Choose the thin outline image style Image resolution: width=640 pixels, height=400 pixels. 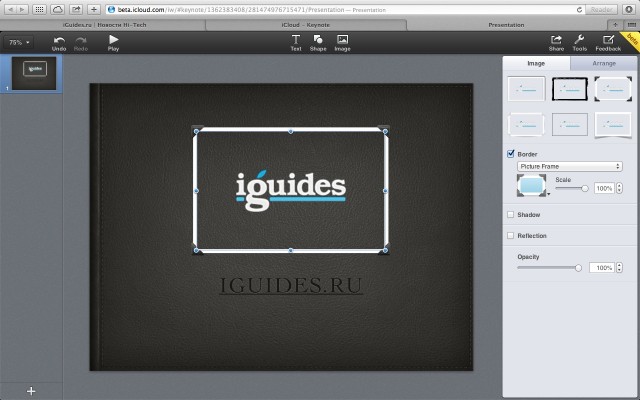(570, 124)
